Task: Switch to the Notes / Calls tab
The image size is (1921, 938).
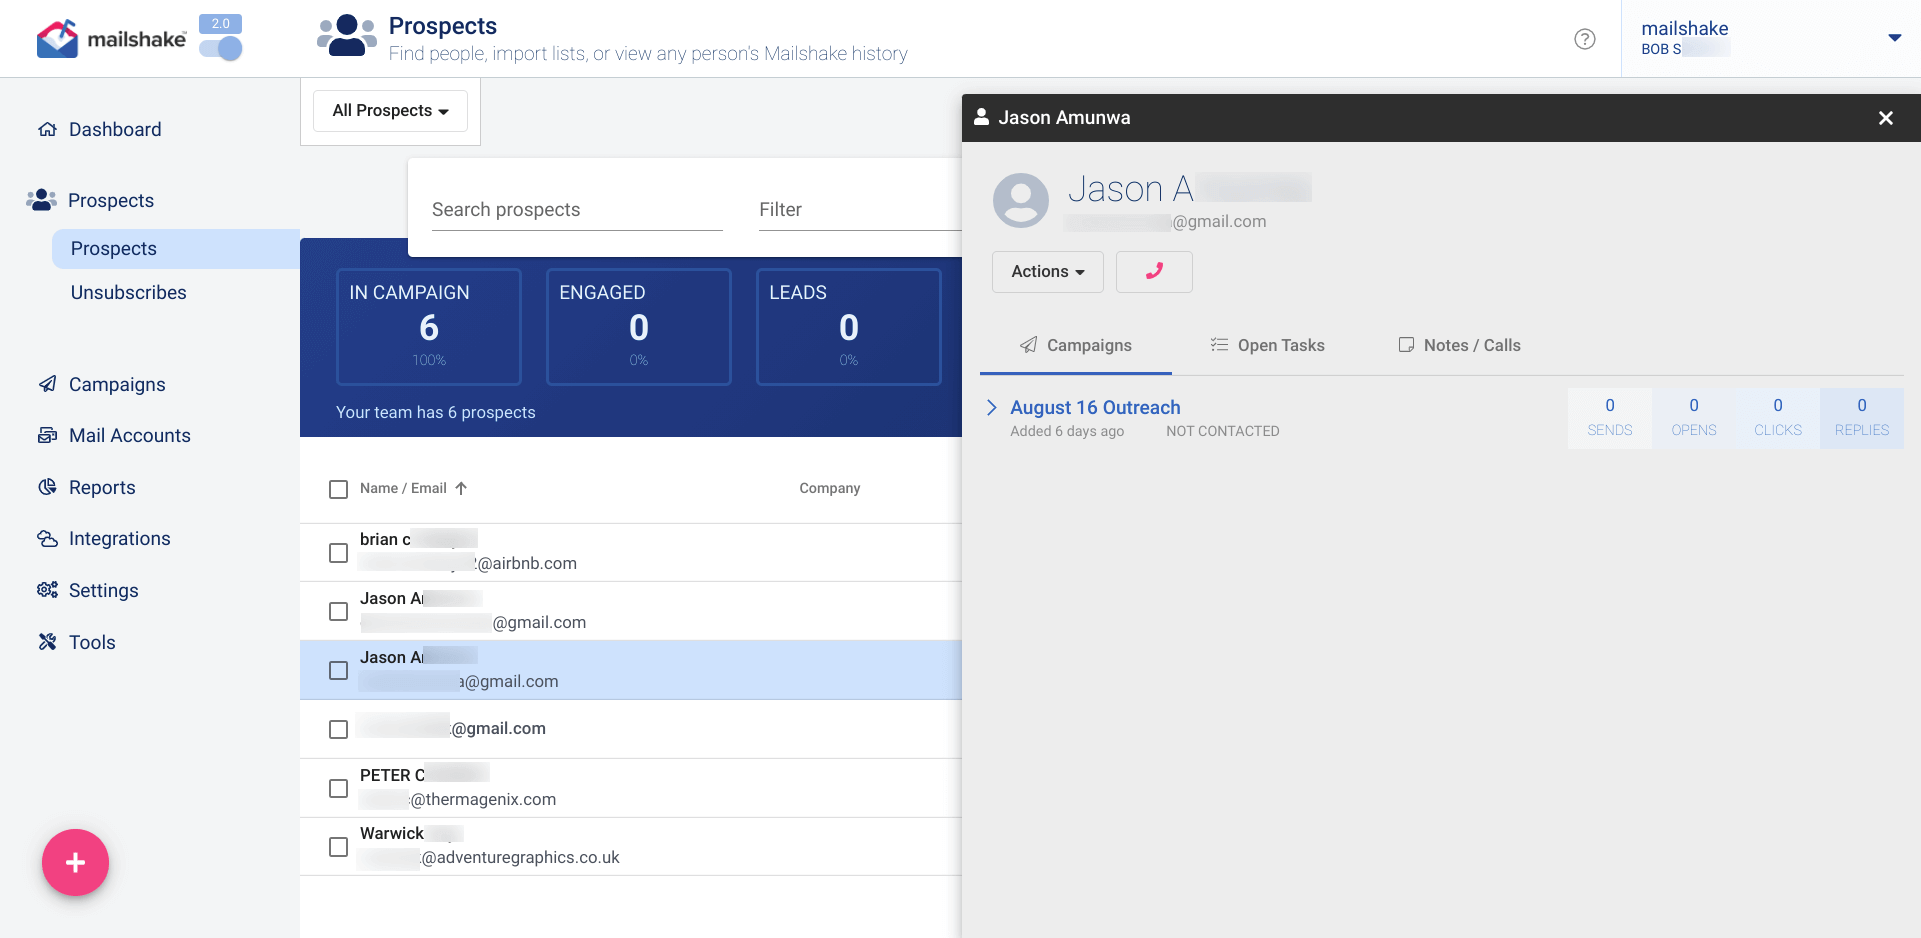Action: coord(1459,345)
